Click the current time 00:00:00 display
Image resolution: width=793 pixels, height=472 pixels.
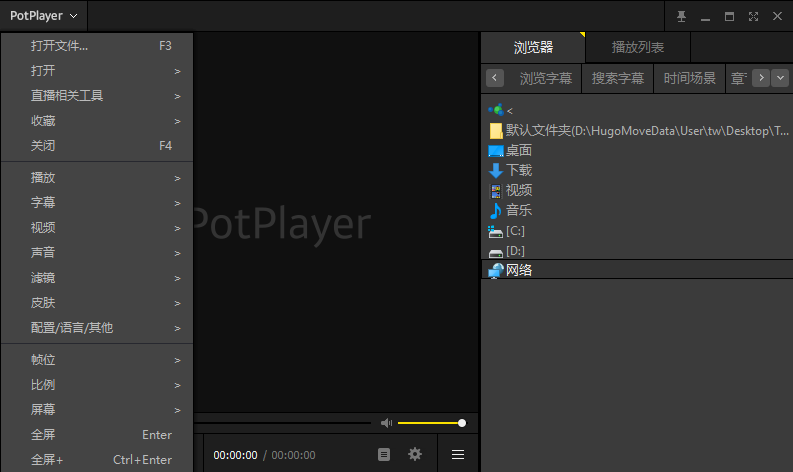coord(235,455)
